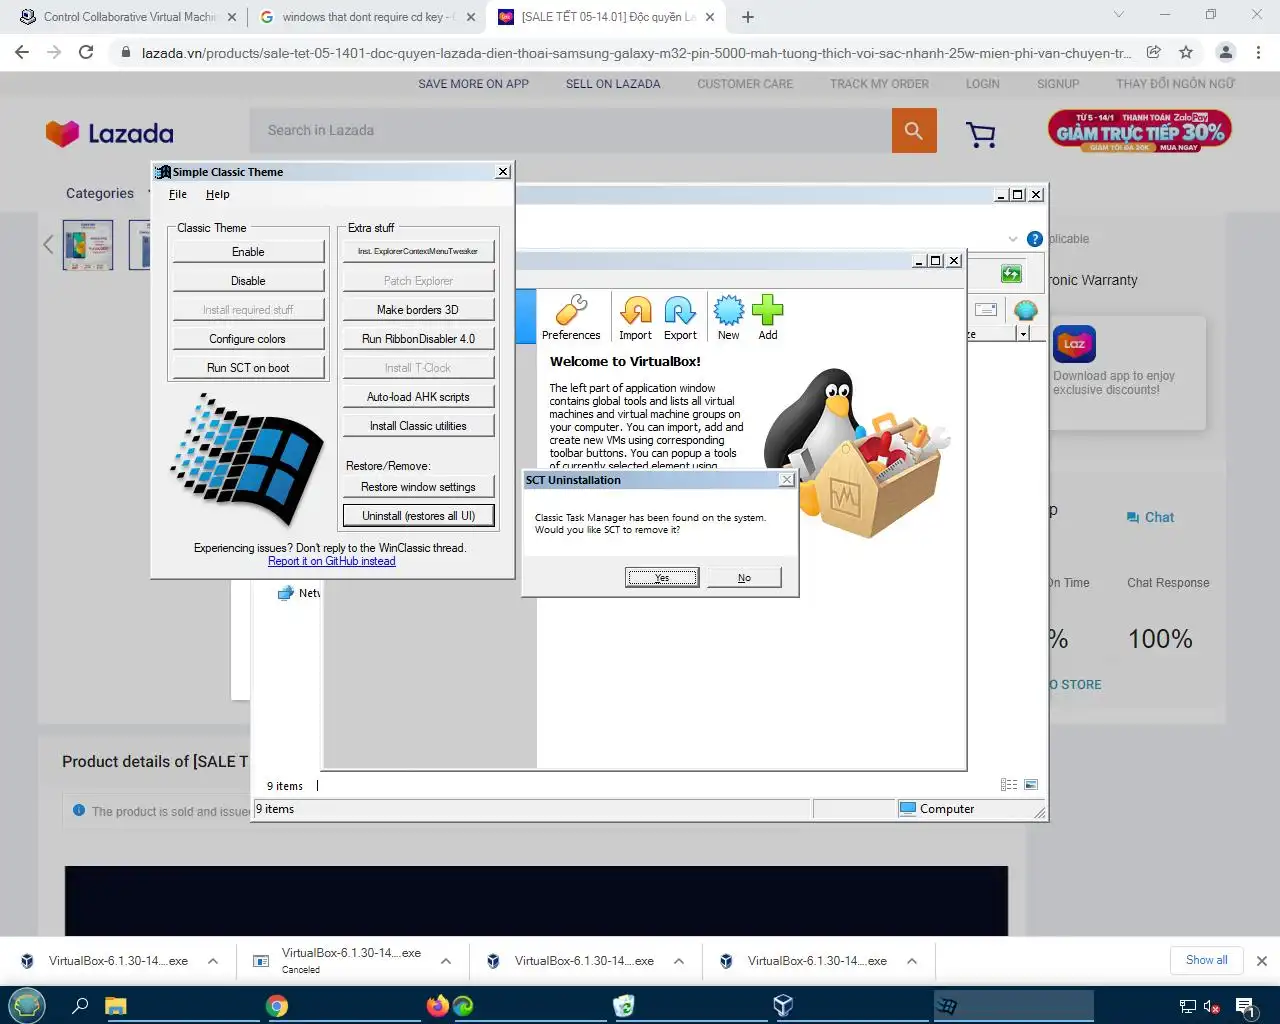Expand Canceled VirtualBox download chevron

pyautogui.click(x=446, y=961)
